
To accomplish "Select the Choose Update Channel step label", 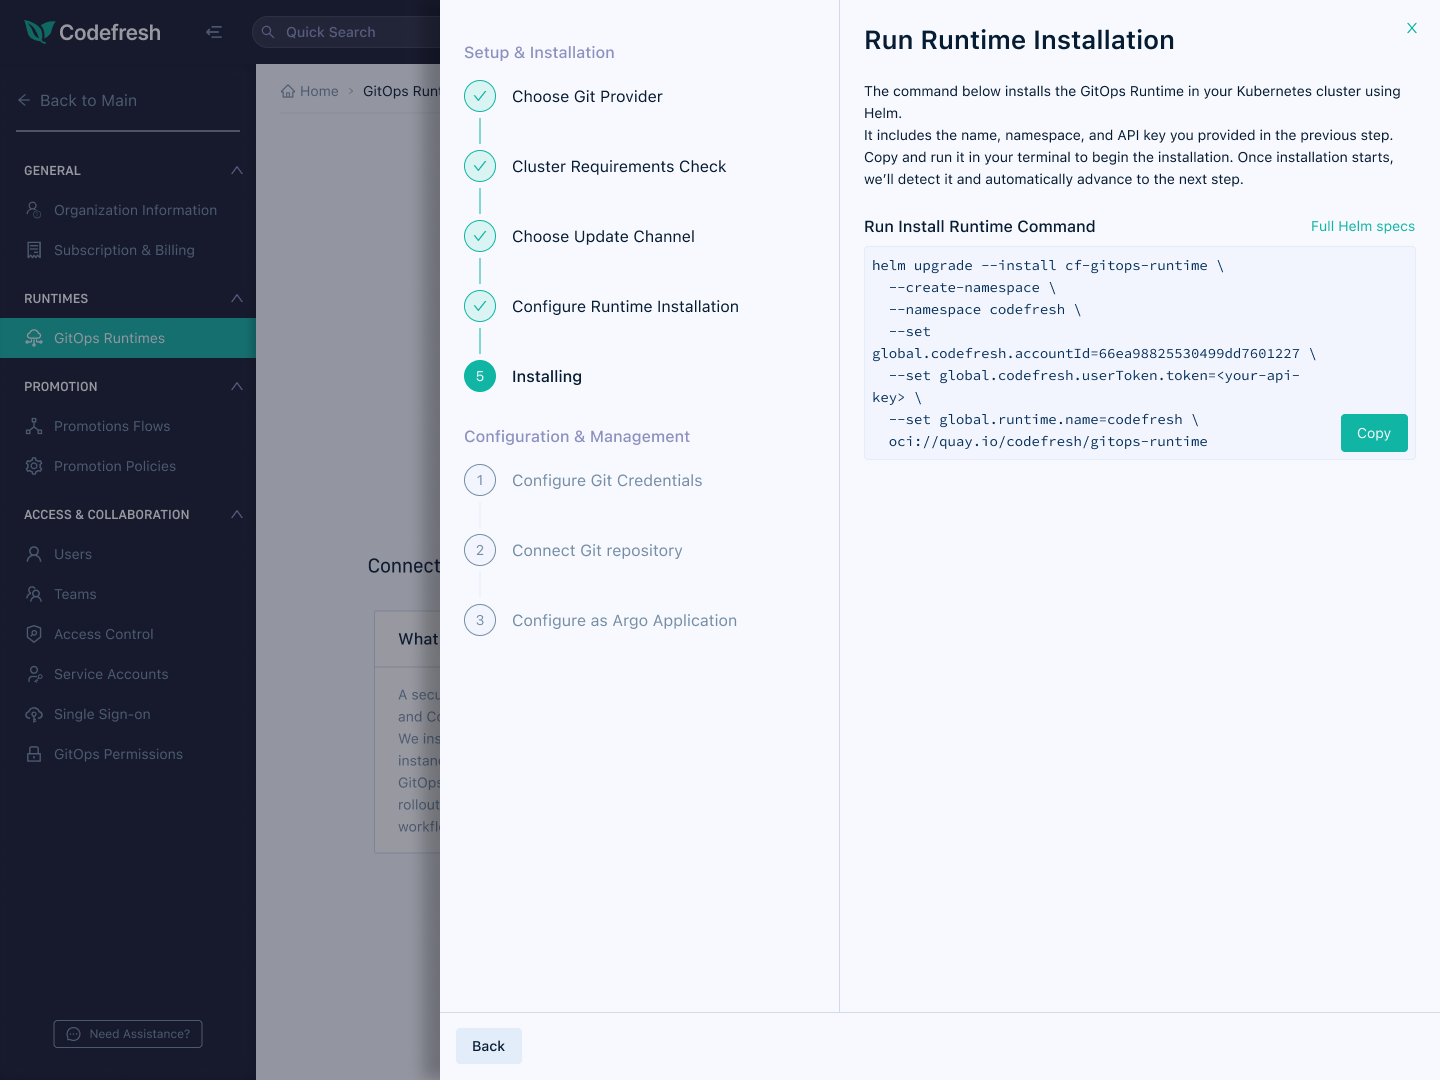I will tap(603, 236).
